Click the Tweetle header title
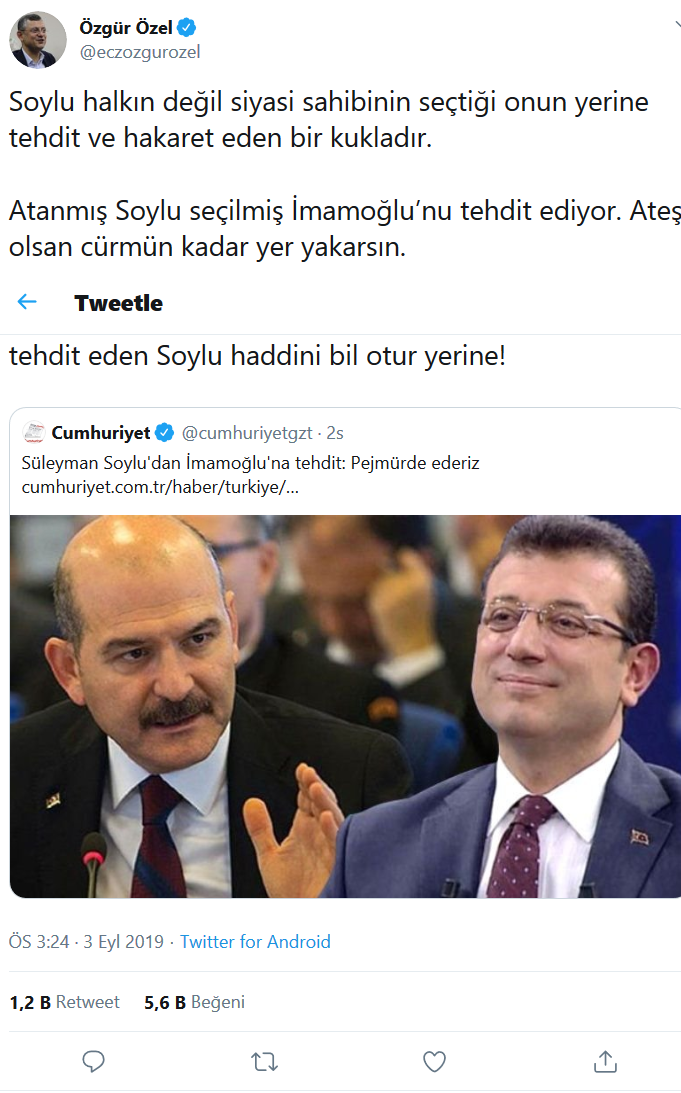This screenshot has width=681, height=1093. coord(118,303)
